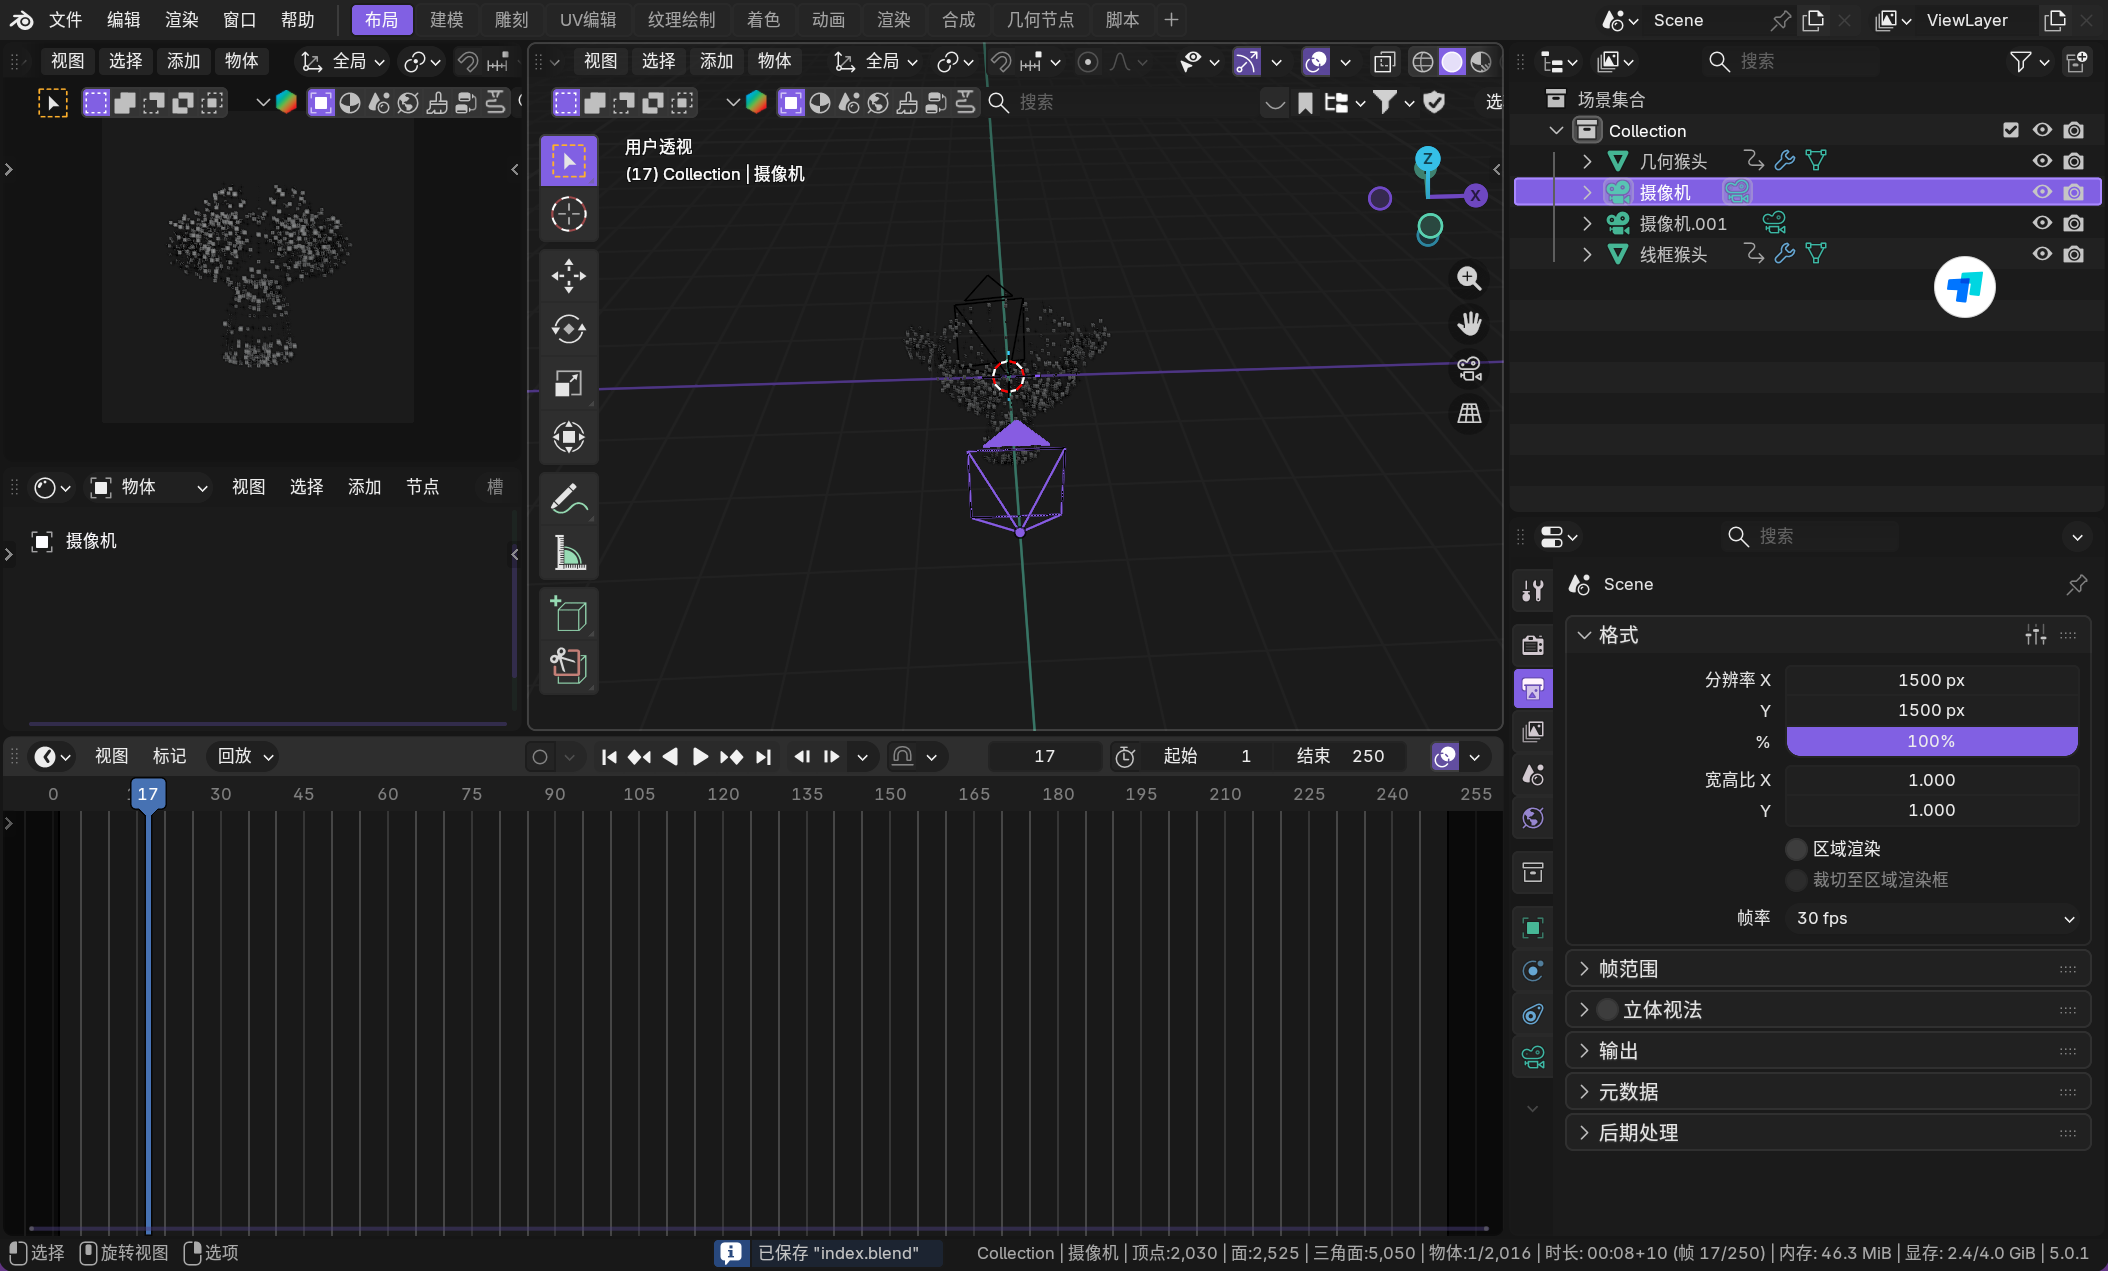Viewport: 2108px width, 1271px height.
Task: Select the Scale tool icon
Action: click(x=568, y=383)
